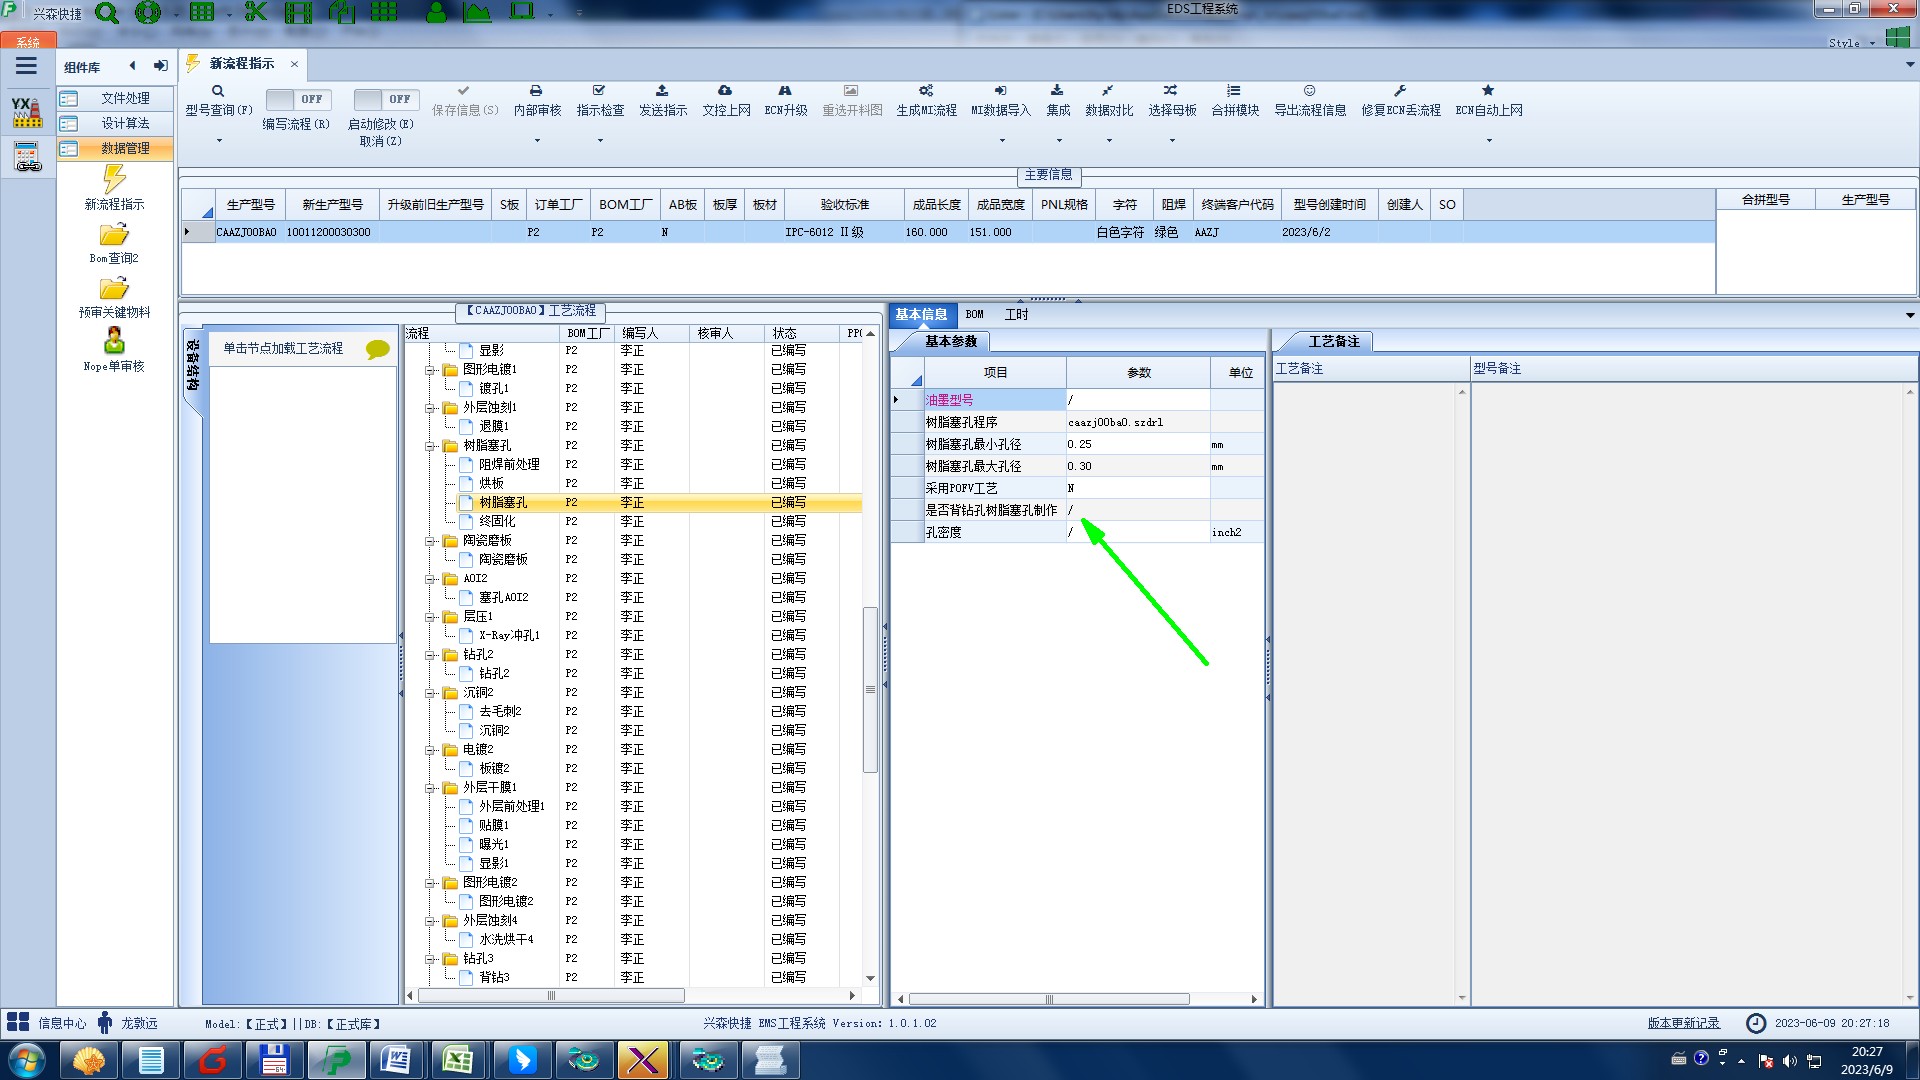Open 指示检查 toolbar icon
Viewport: 1920px width, 1080px height.
coord(599,91)
